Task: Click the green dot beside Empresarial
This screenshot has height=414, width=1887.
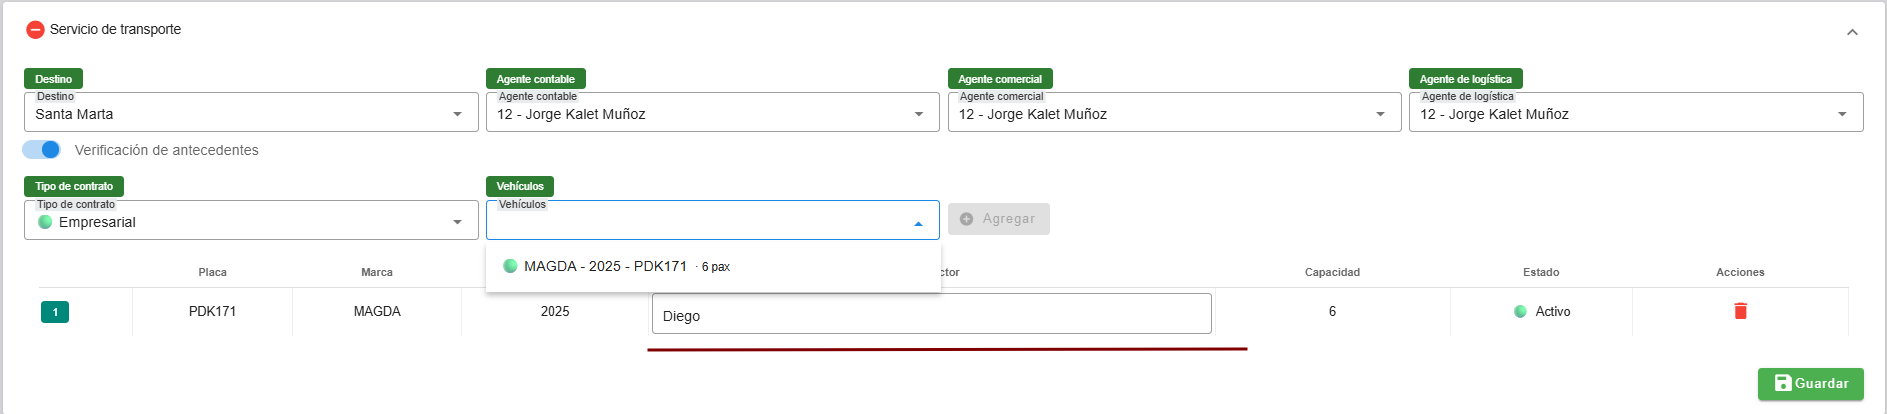Action: (45, 222)
